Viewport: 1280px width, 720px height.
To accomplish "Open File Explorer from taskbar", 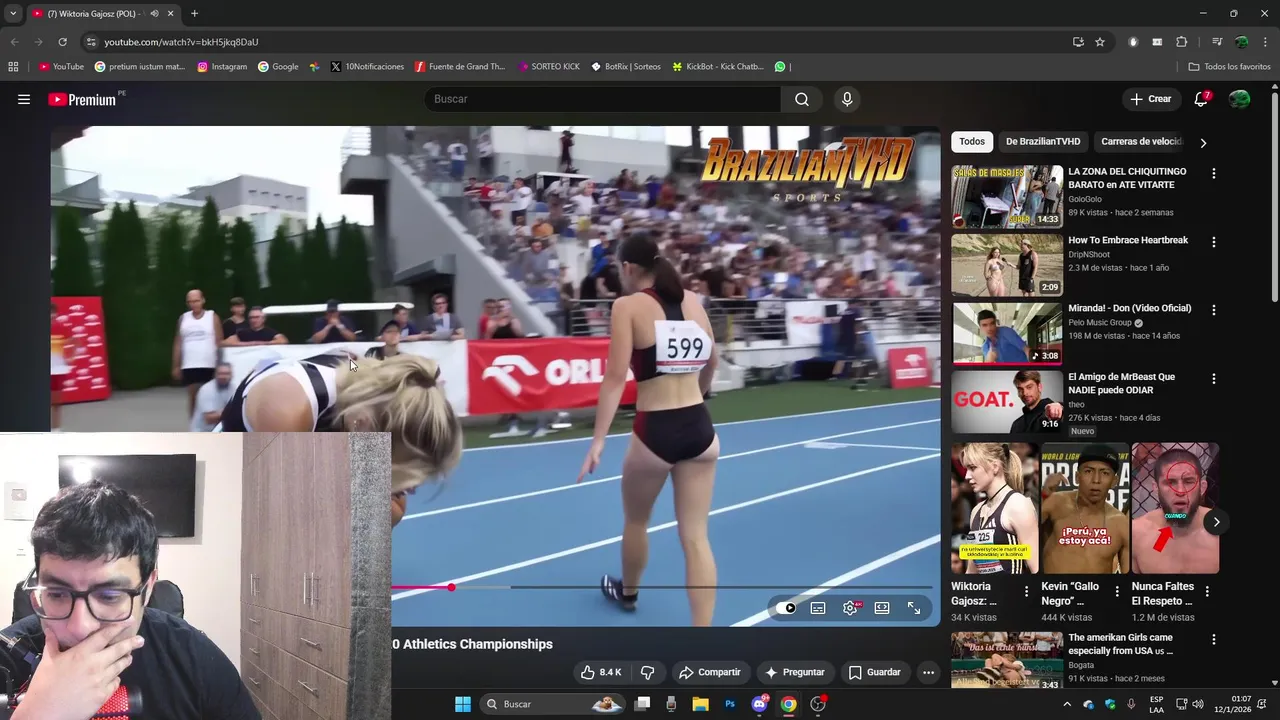I will (701, 704).
